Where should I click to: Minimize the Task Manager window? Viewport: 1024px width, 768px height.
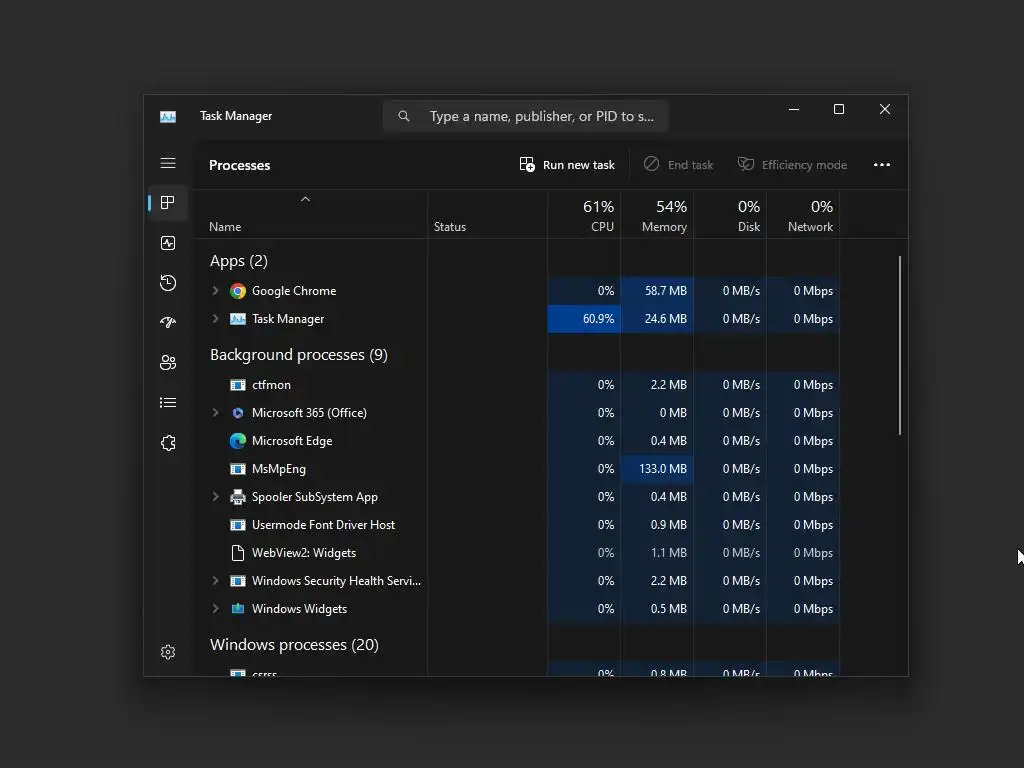point(794,109)
